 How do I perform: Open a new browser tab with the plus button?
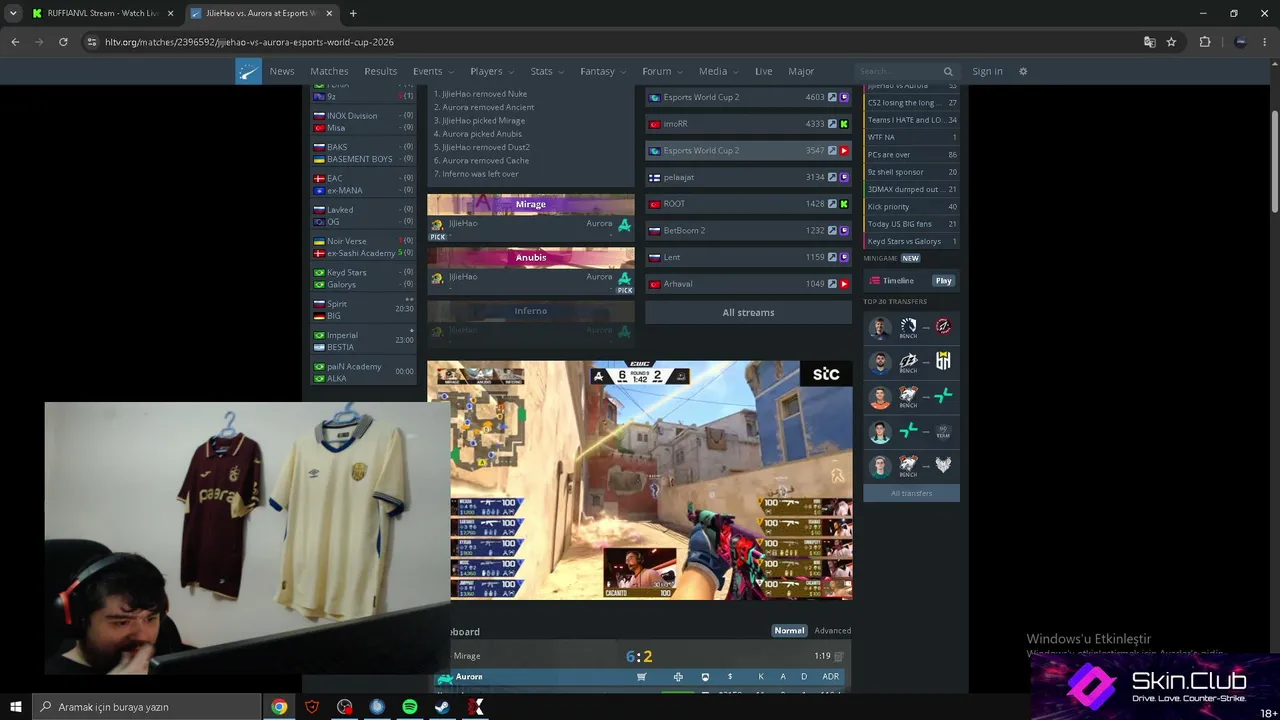pyautogui.click(x=353, y=13)
